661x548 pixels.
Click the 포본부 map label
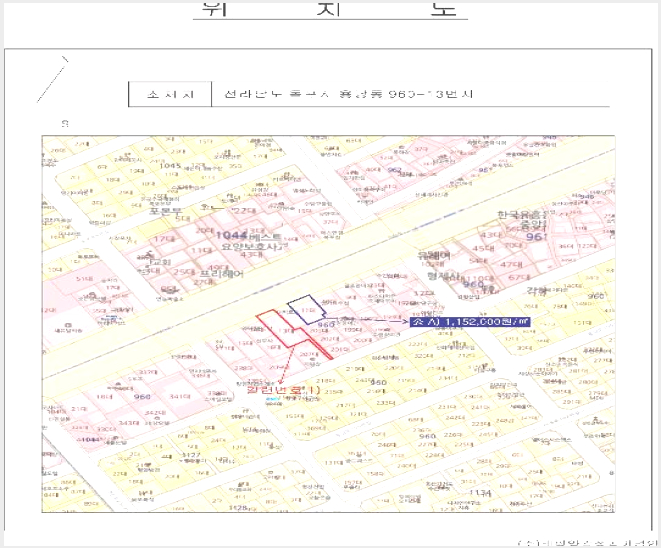click(166, 210)
